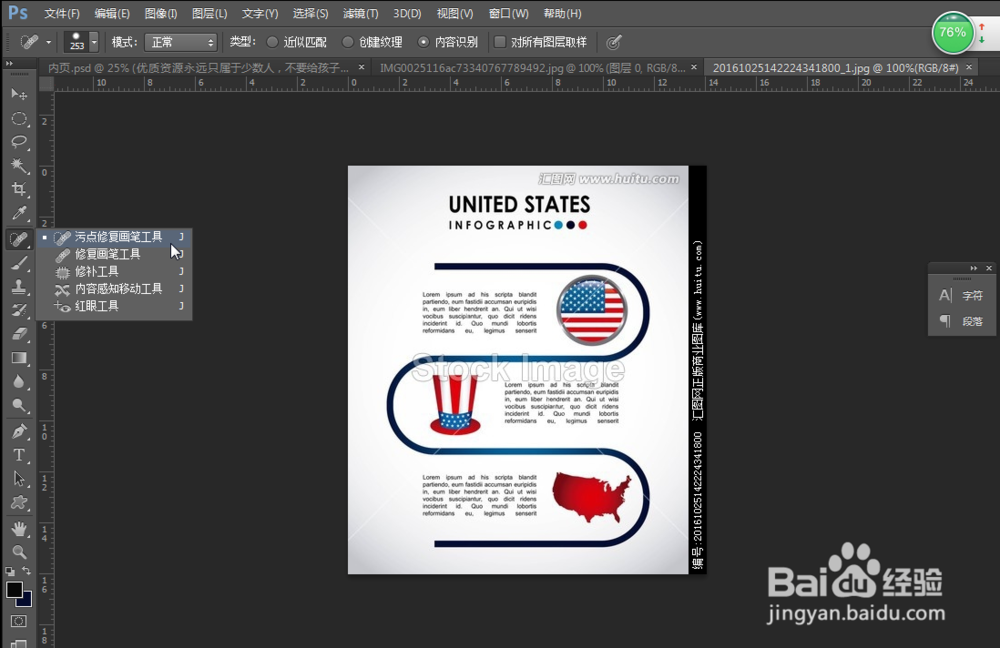1000x648 pixels.
Task: Select the Dodge tool
Action: [19, 405]
